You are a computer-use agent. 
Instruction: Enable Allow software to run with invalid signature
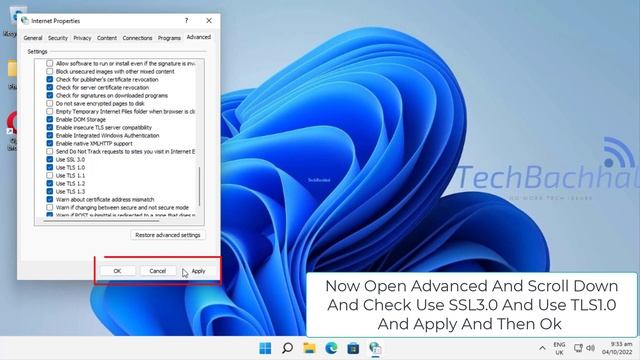click(x=50, y=63)
